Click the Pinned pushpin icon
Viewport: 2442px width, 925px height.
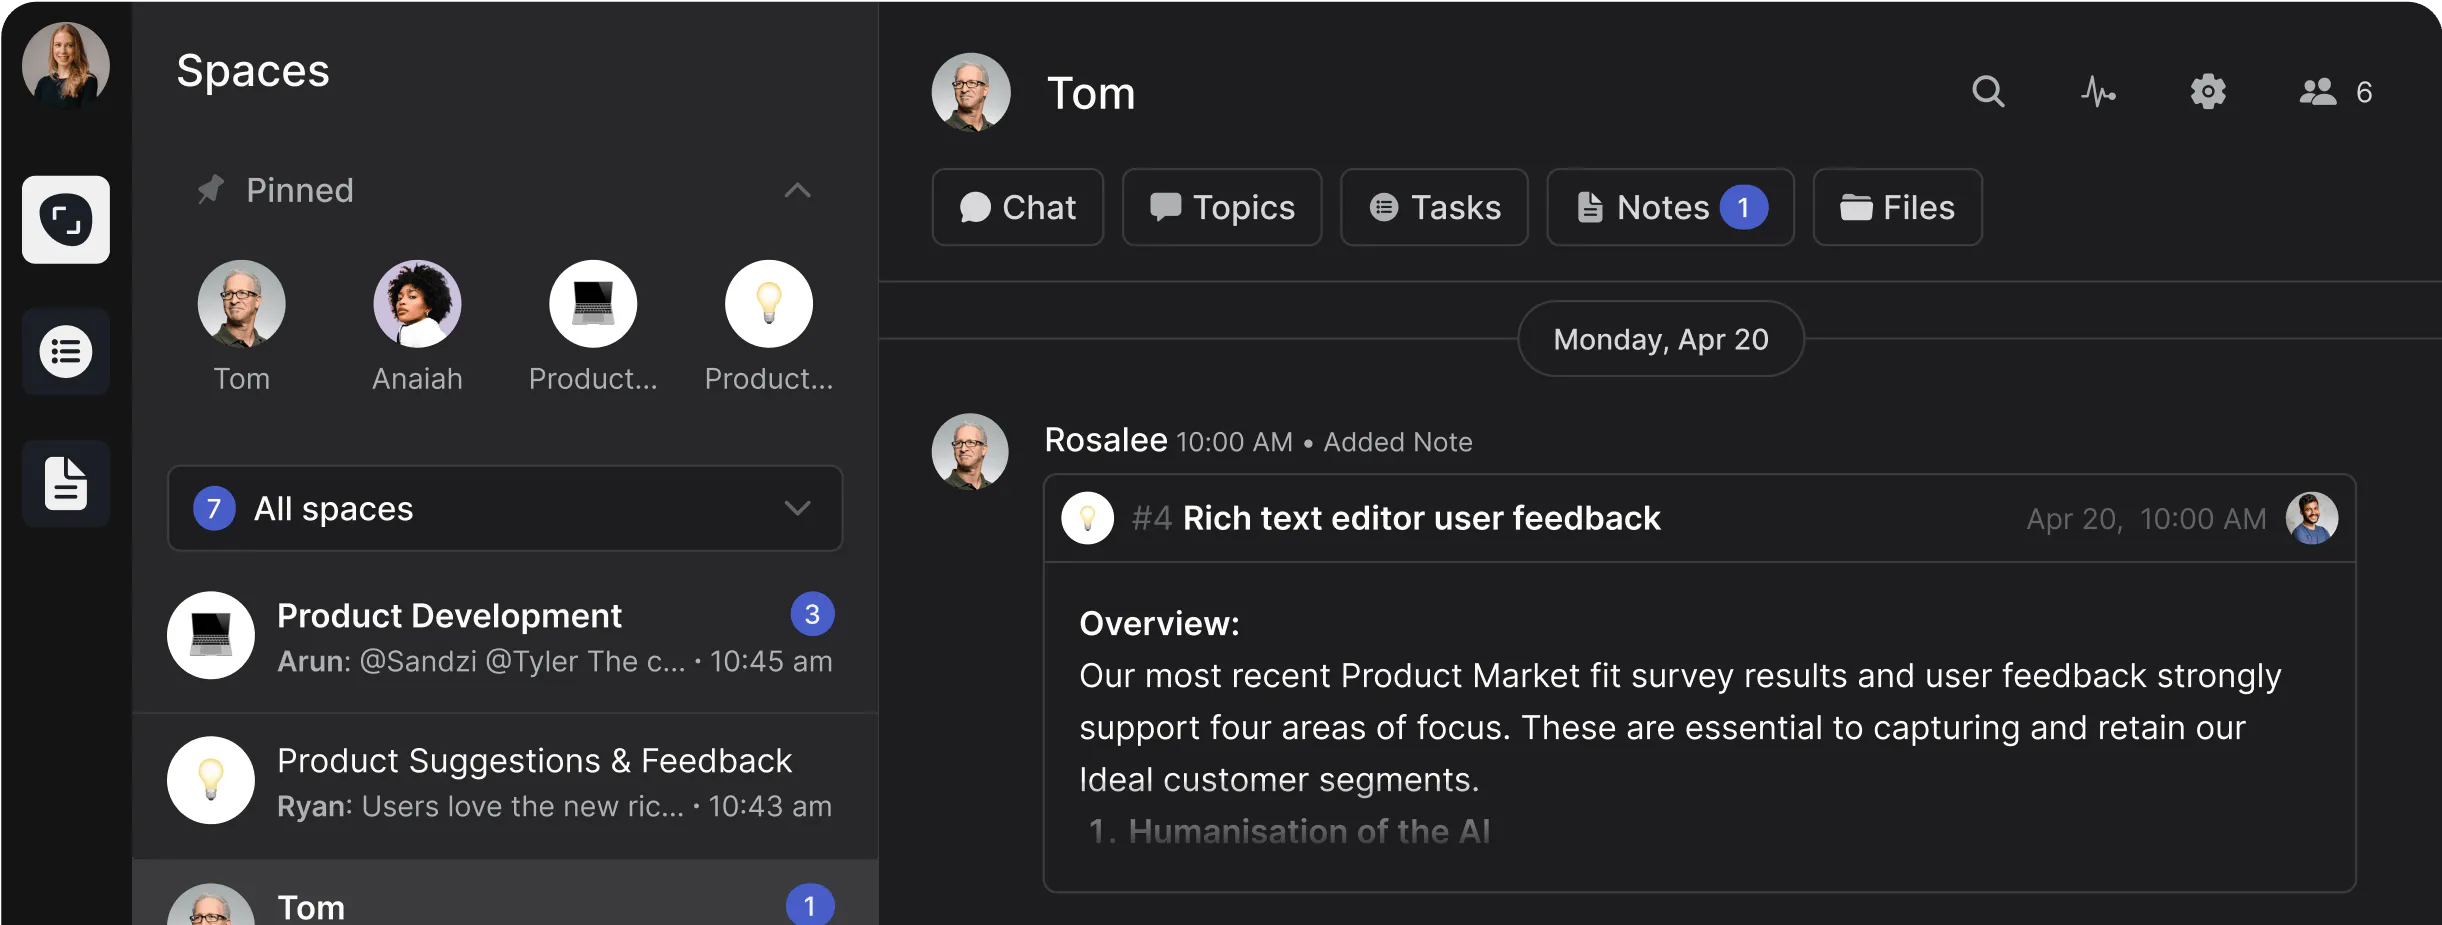click(x=210, y=190)
